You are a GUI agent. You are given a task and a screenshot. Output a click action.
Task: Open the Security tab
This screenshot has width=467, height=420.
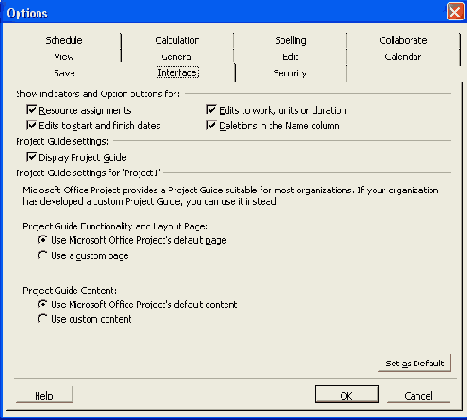point(290,73)
